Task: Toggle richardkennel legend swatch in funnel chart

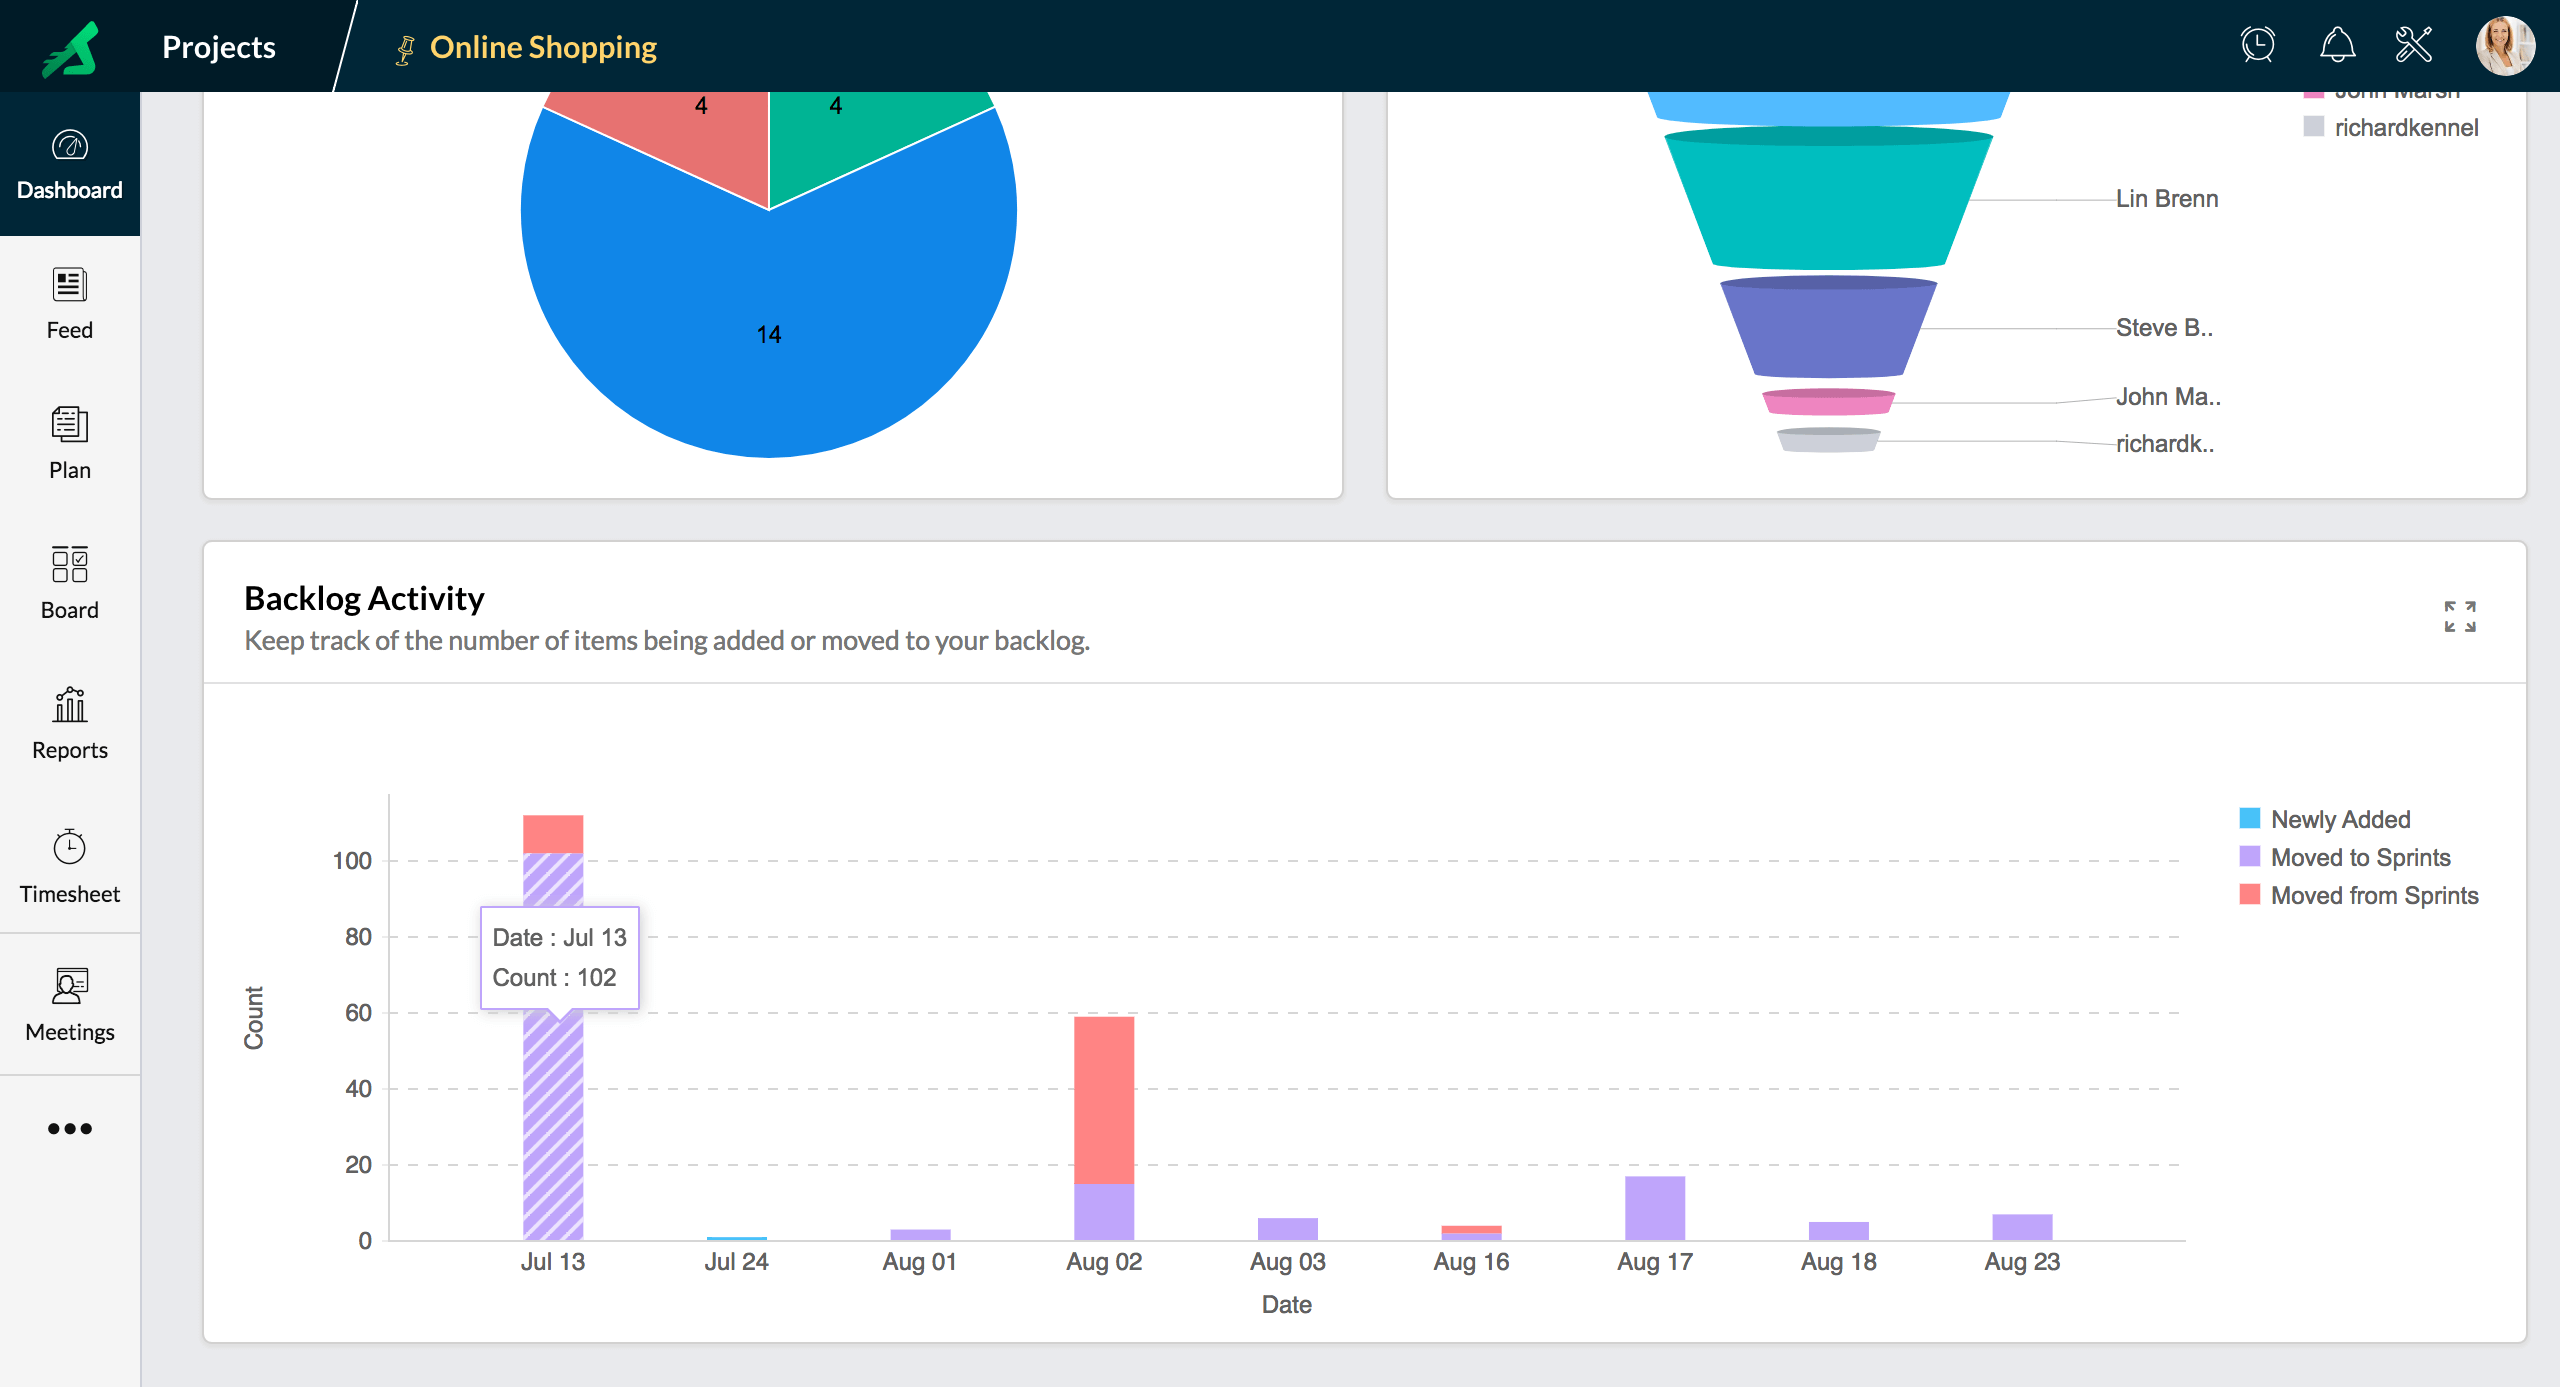Action: [x=2314, y=127]
